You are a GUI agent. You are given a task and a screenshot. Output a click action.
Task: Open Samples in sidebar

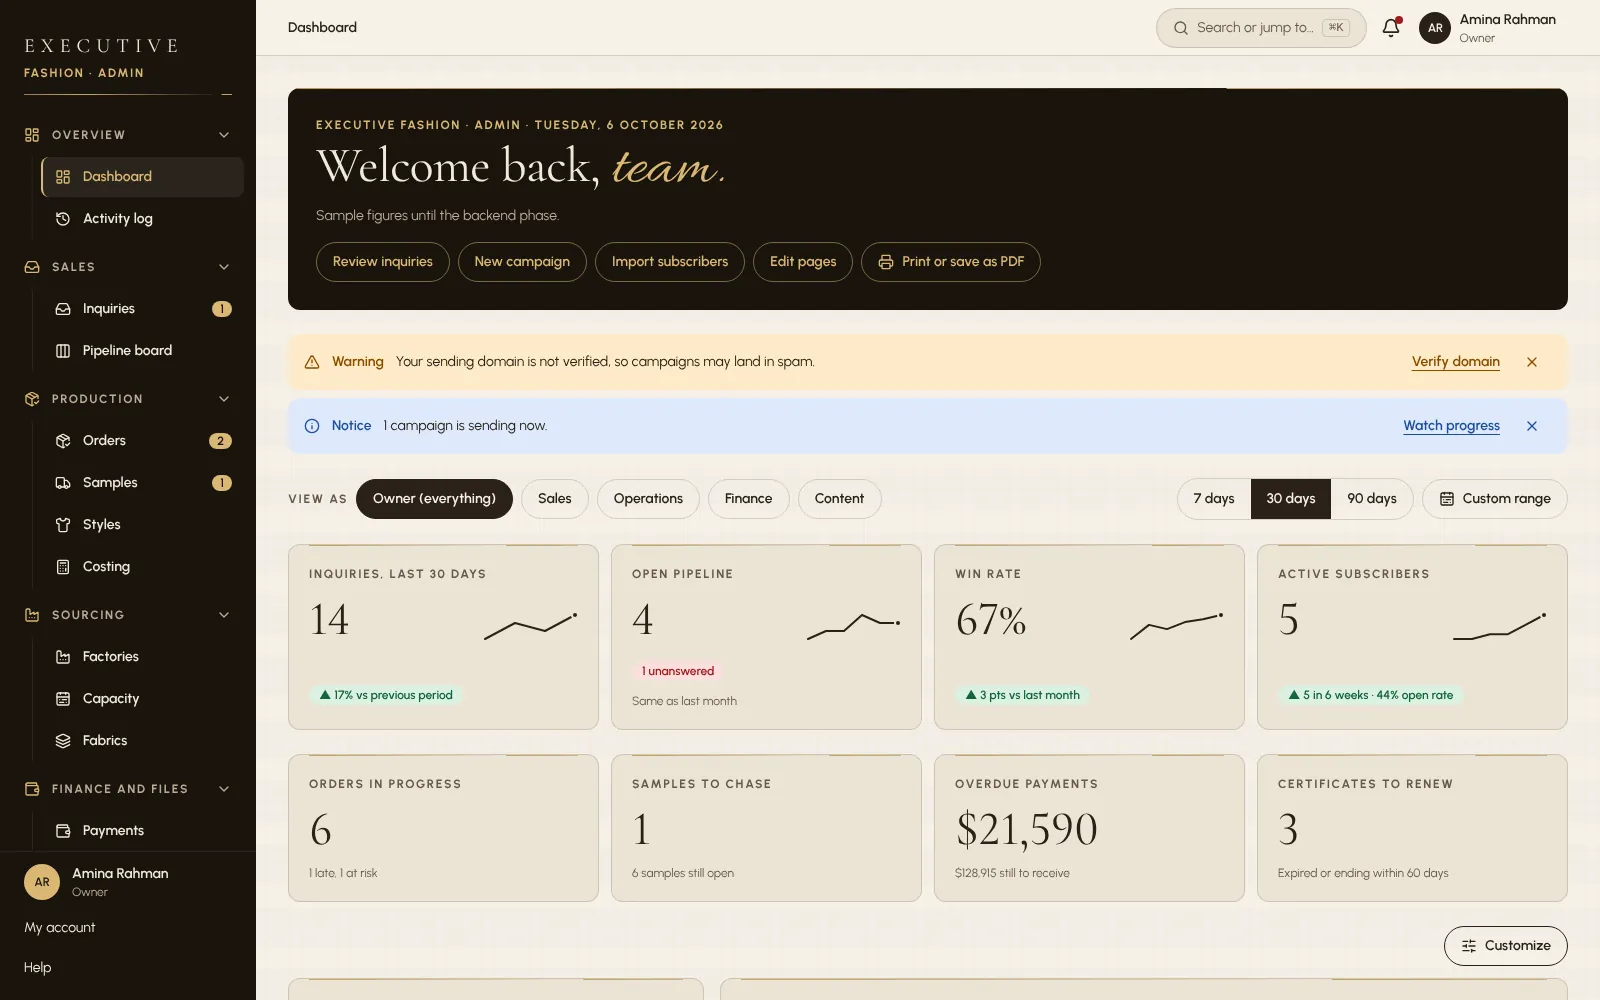point(142,483)
